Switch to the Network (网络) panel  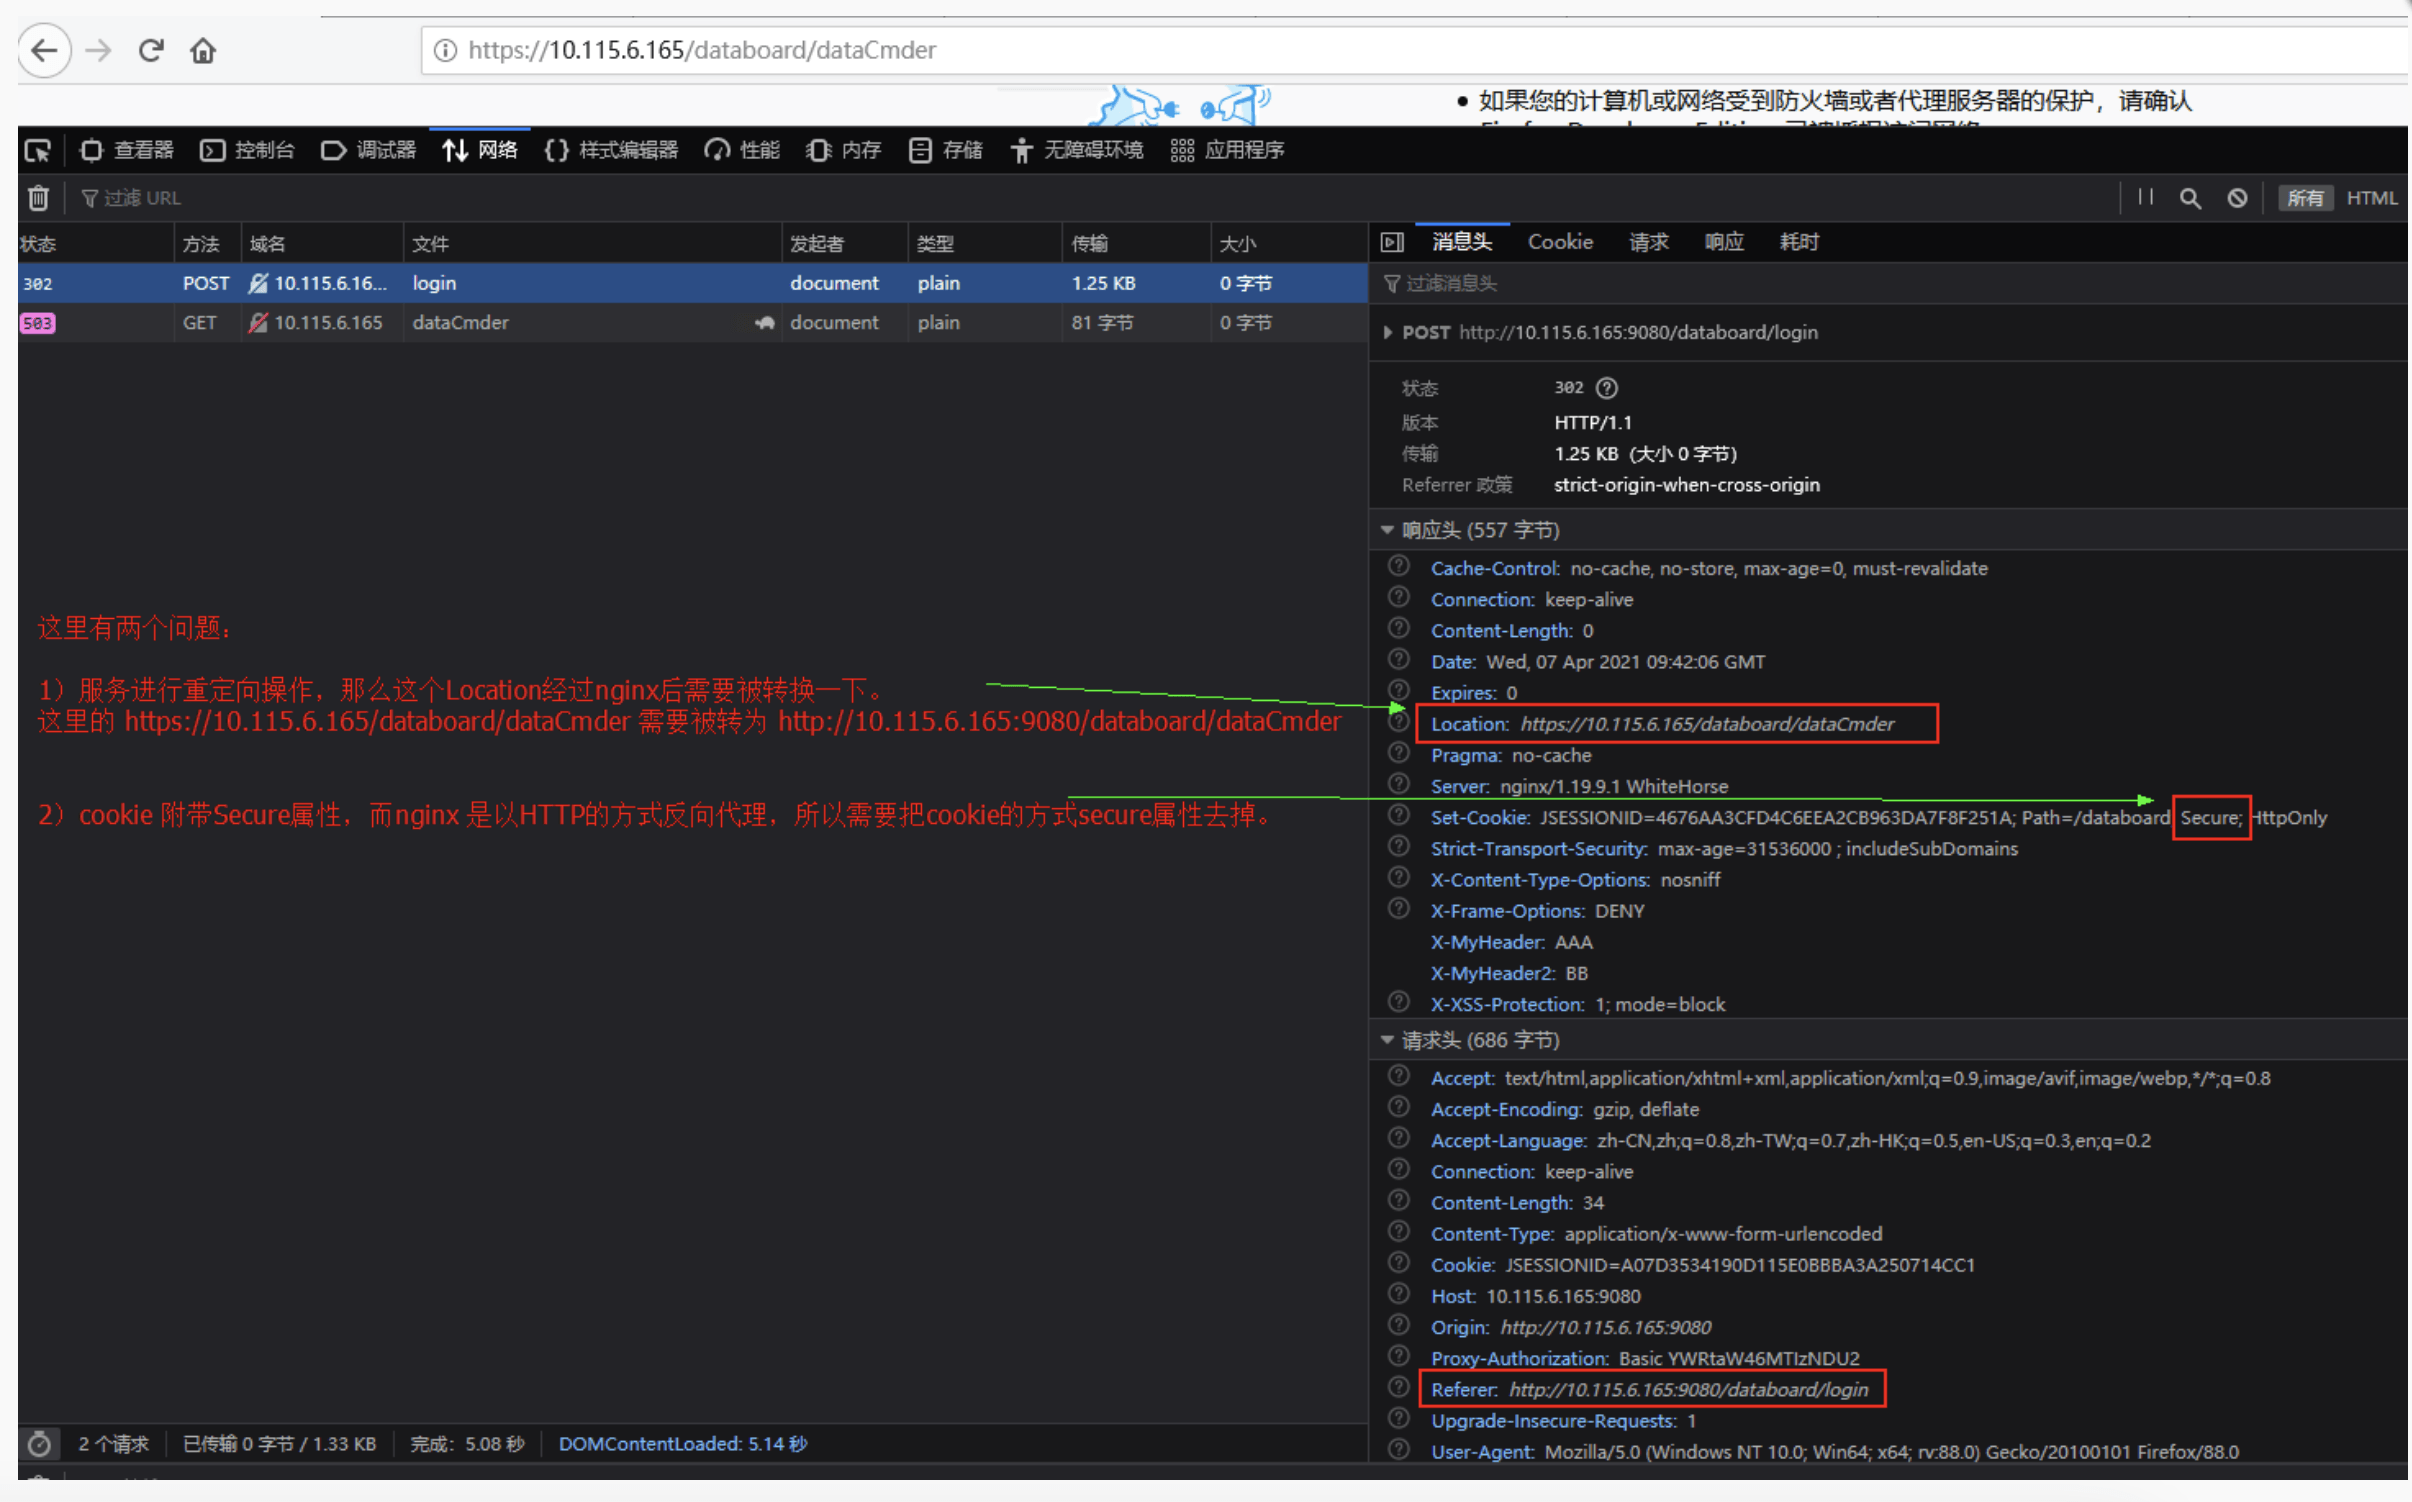pos(480,150)
